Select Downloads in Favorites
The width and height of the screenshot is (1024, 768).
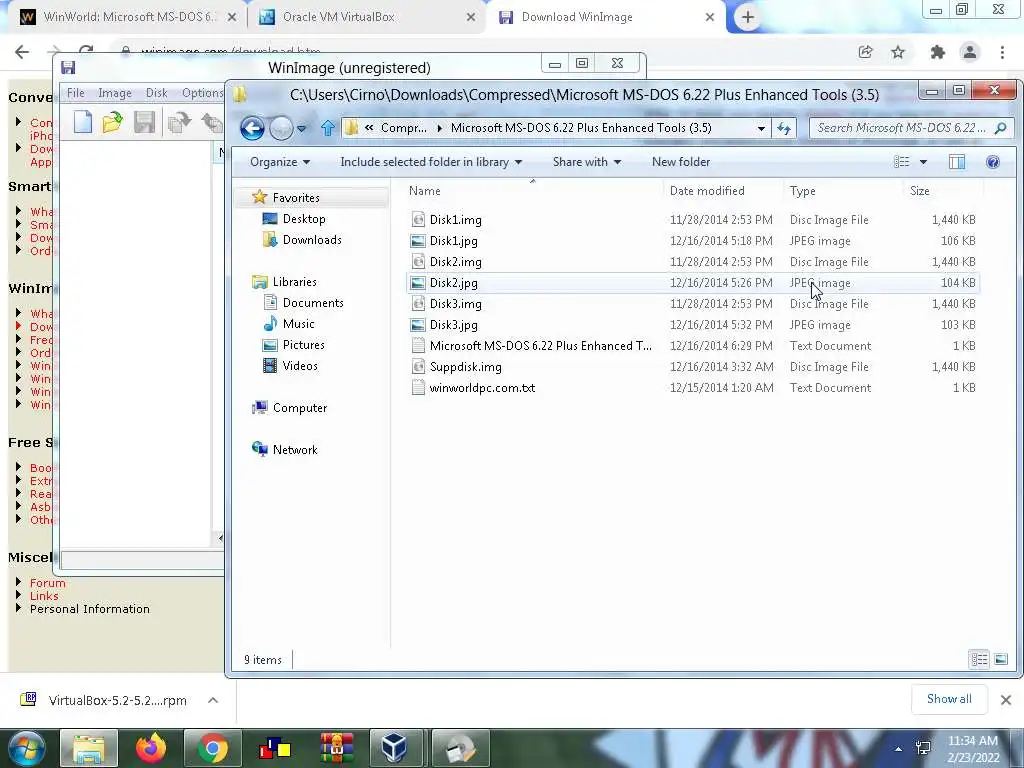click(312, 240)
